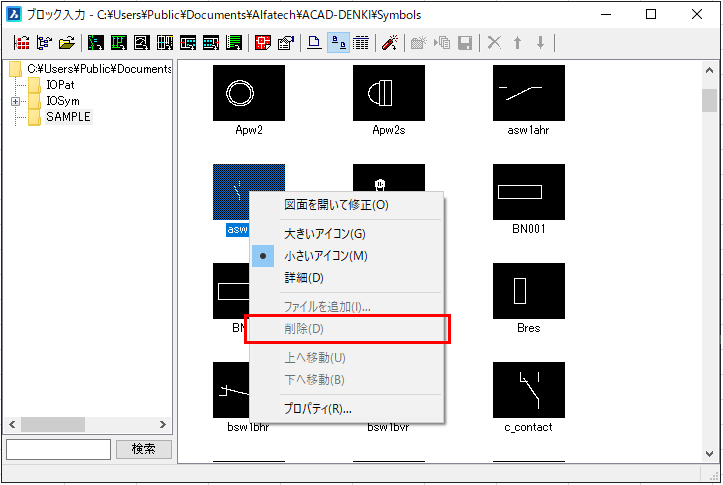
Task: Choose 図面を開いて修正(O) from context menu
Action: tap(347, 205)
